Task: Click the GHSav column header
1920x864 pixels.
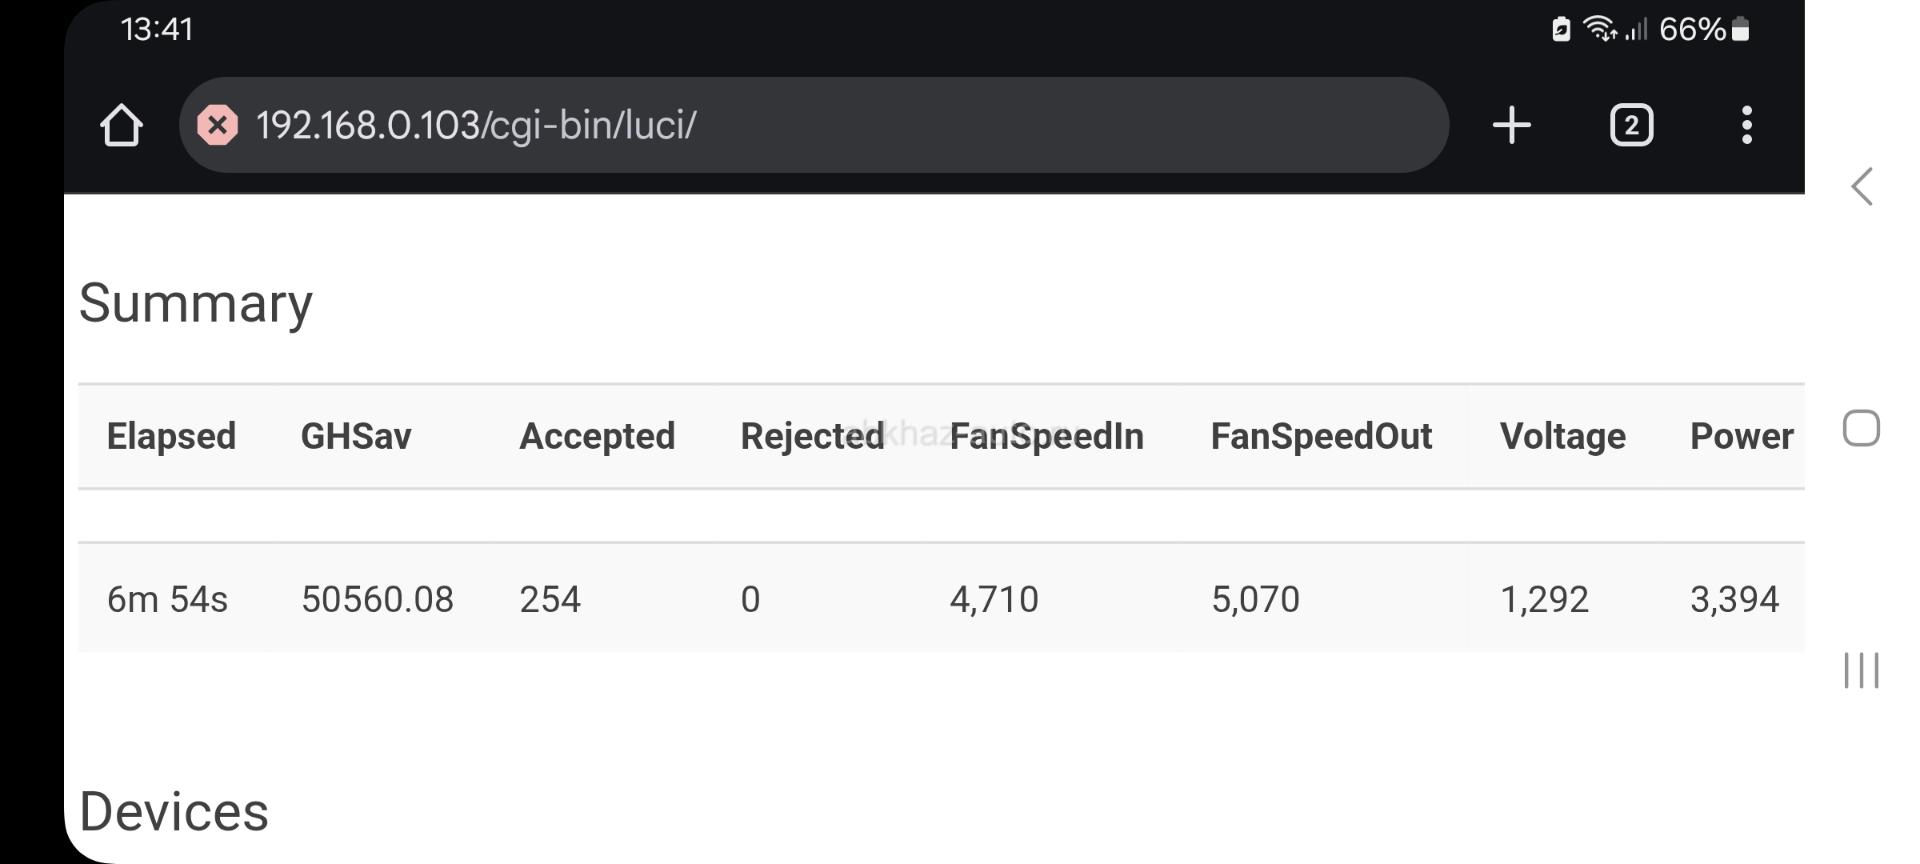Action: 356,436
